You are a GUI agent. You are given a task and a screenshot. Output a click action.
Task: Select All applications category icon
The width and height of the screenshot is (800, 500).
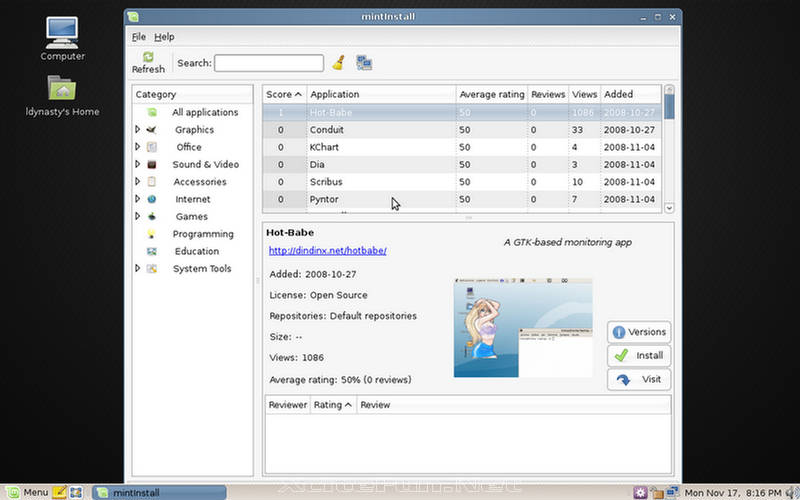coord(152,112)
